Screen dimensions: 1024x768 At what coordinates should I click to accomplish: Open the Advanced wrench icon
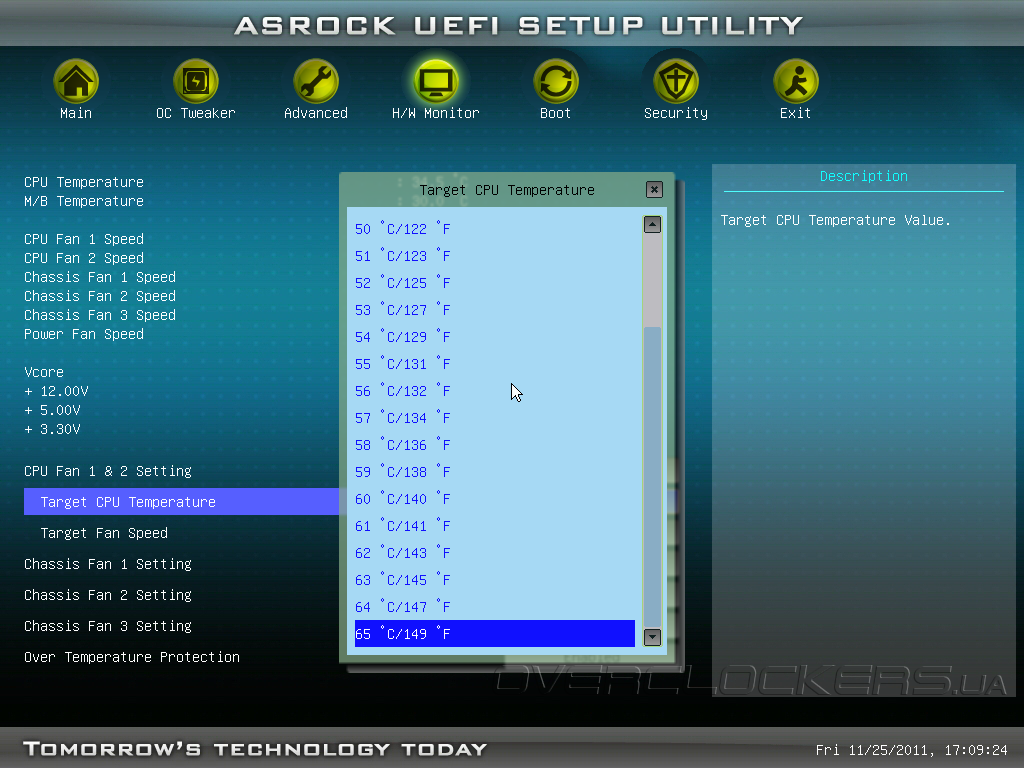[316, 81]
